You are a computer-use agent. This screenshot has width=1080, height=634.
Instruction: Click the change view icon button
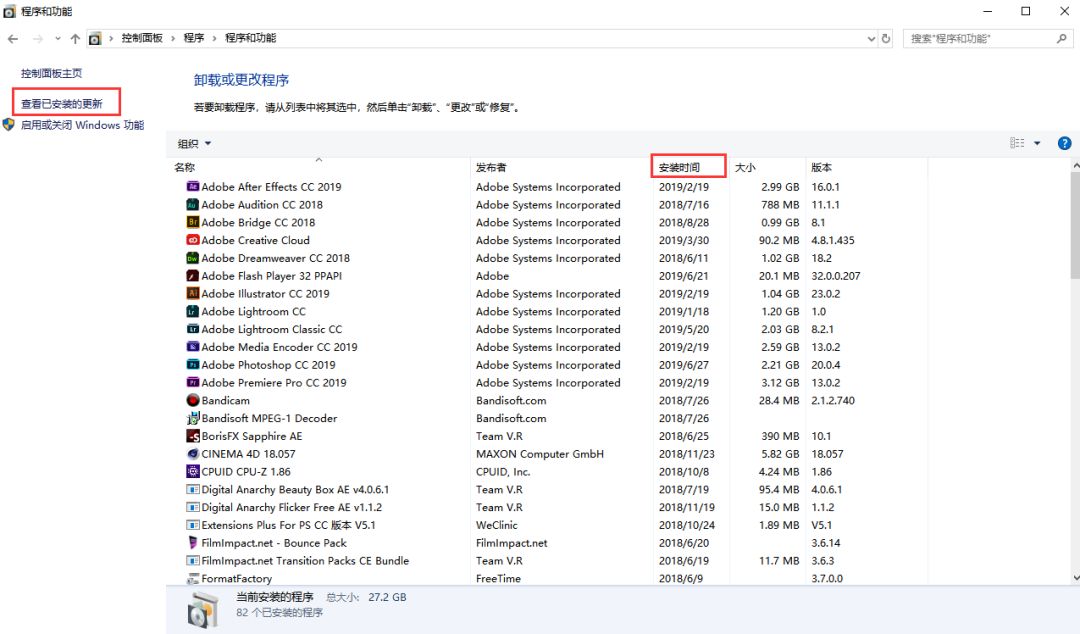coord(1017,143)
